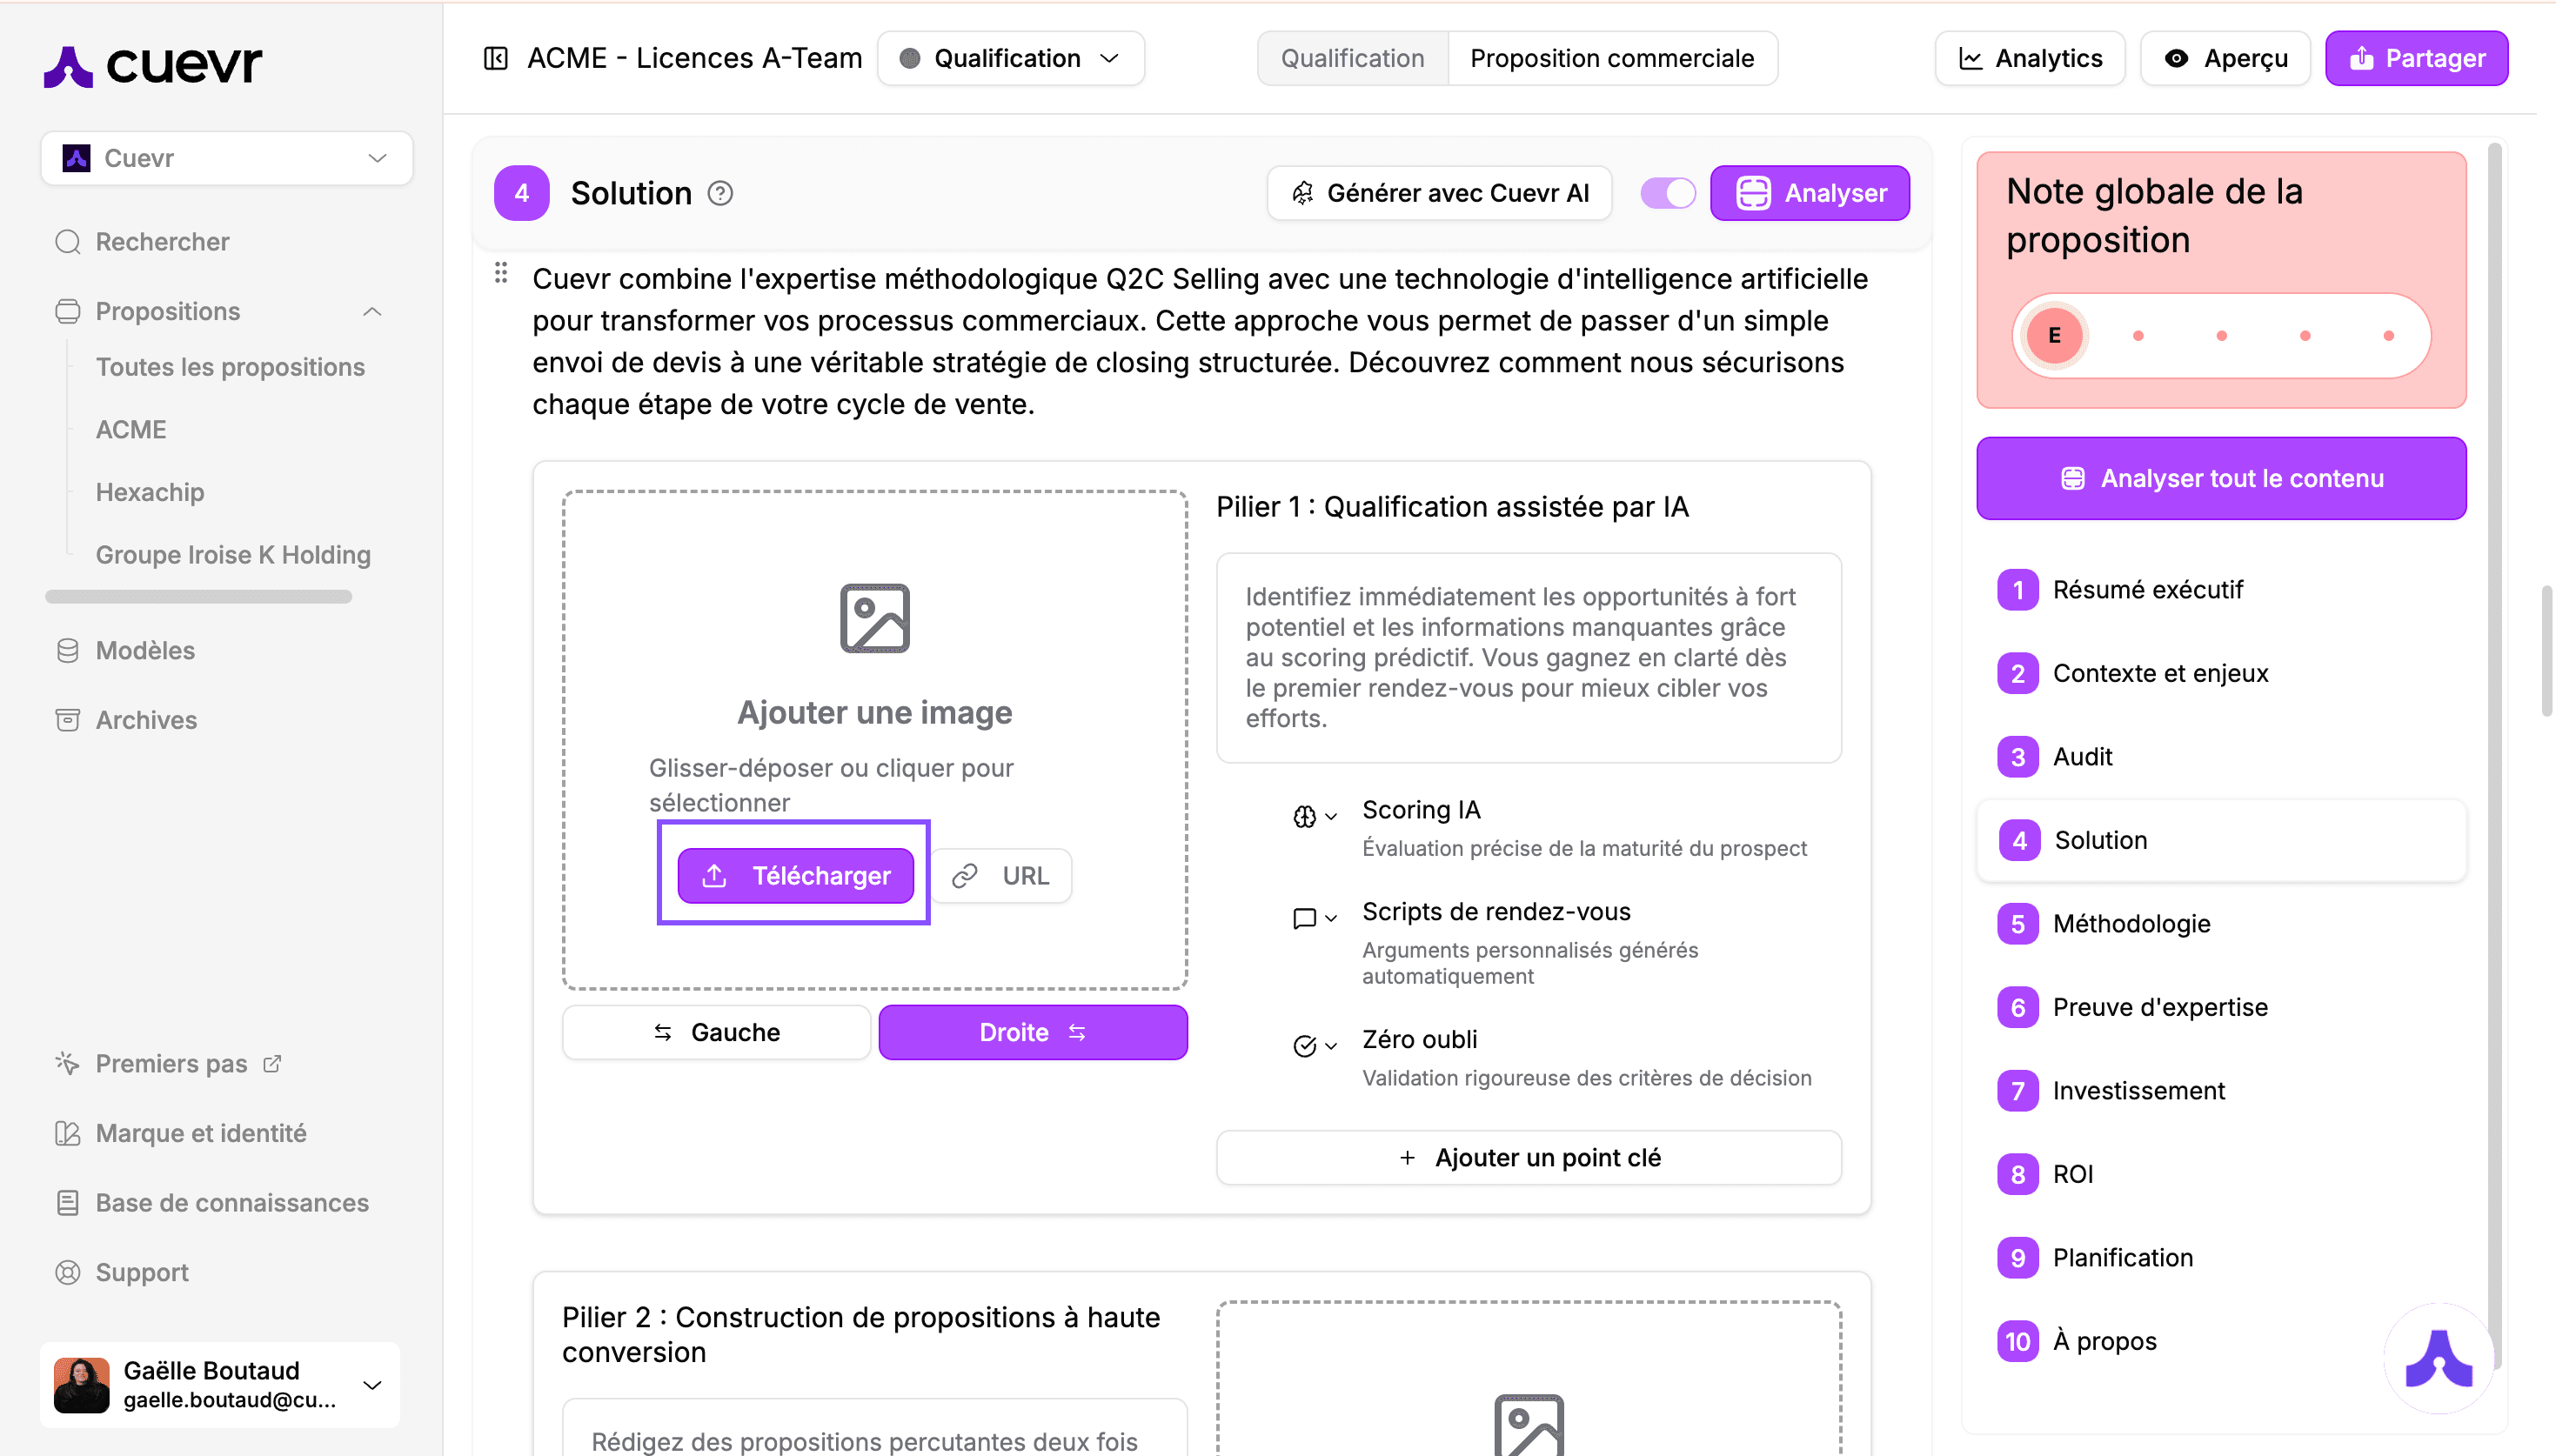Set image position to Droite

coord(1033,1032)
